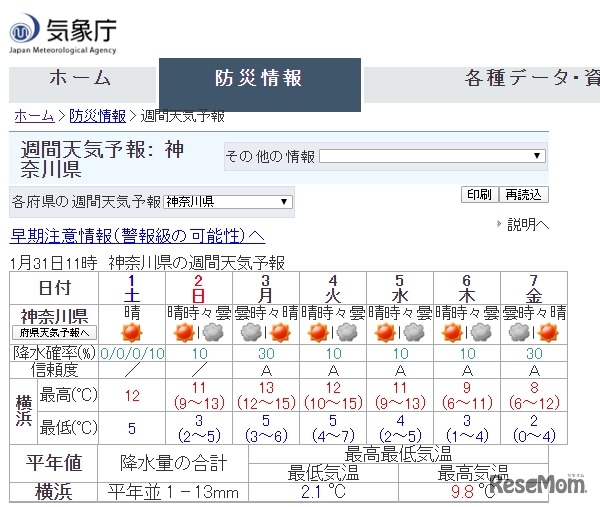The image size is (600, 507).
Task: Click the 週間天気予報 breadcrumb text
Action: 183,116
